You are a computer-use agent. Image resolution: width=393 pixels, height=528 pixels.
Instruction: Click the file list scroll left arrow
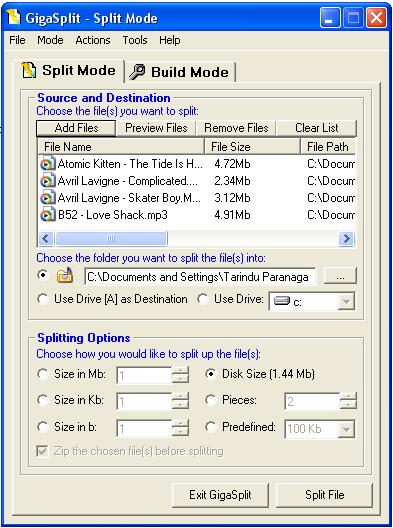click(46, 239)
